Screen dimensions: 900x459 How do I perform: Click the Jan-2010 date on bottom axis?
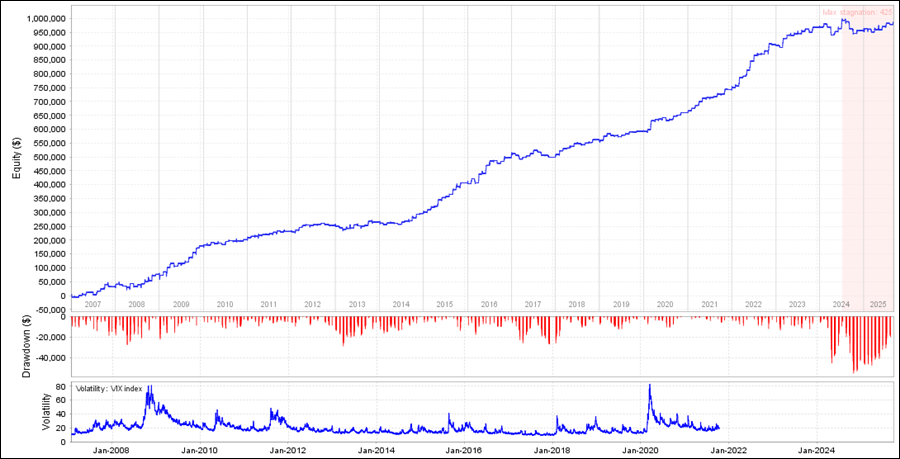(x=199, y=450)
